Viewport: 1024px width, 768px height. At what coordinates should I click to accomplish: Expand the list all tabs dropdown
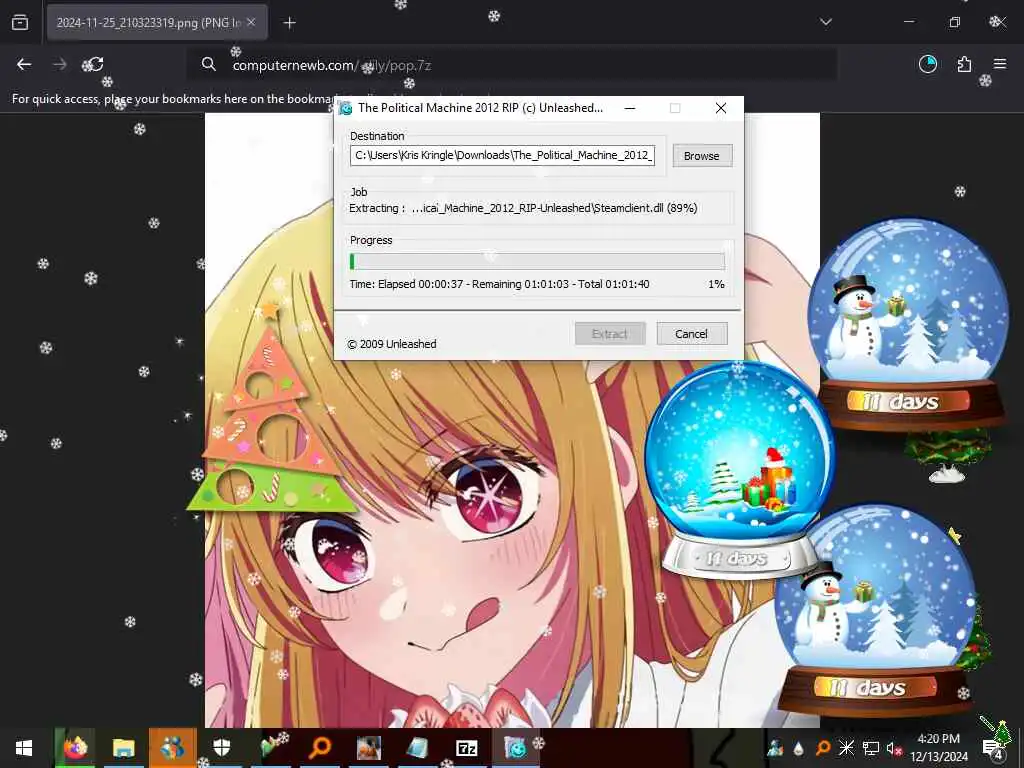[825, 22]
